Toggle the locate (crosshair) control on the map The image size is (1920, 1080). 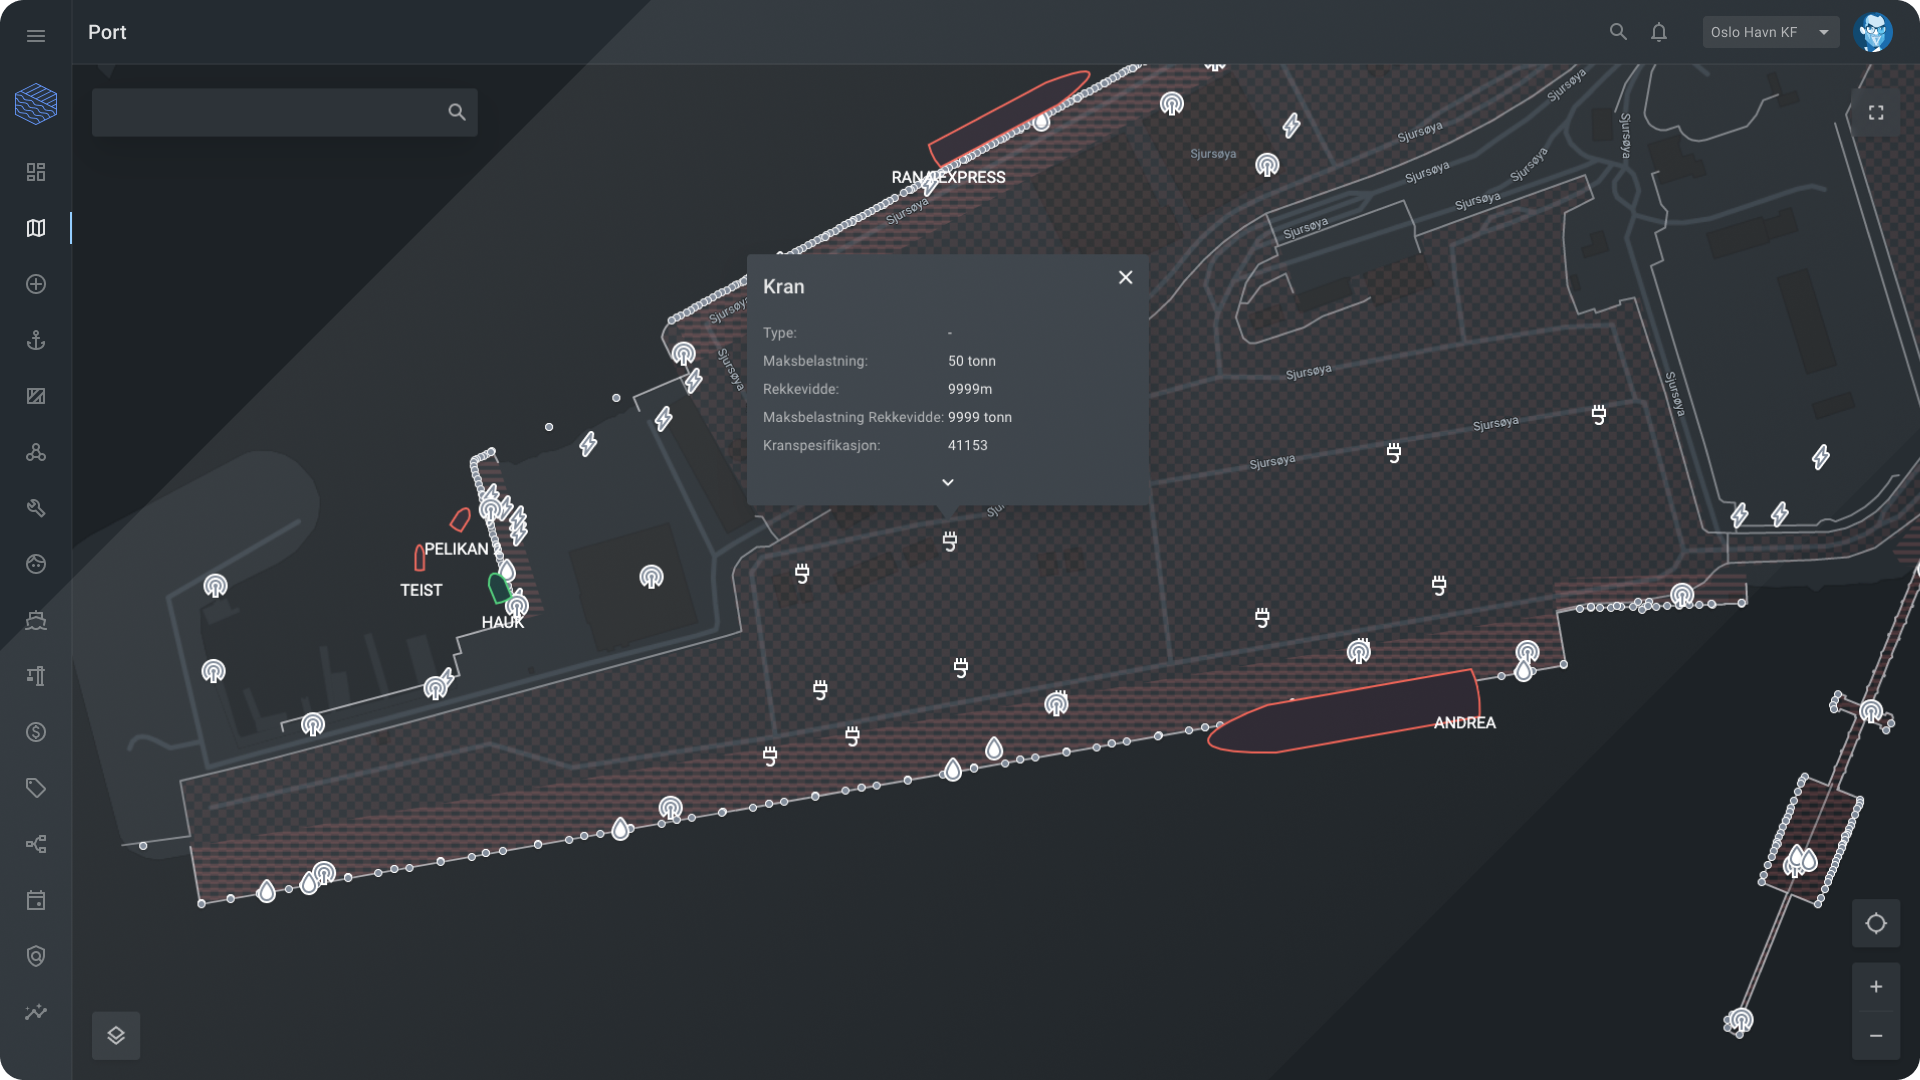[1878, 924]
